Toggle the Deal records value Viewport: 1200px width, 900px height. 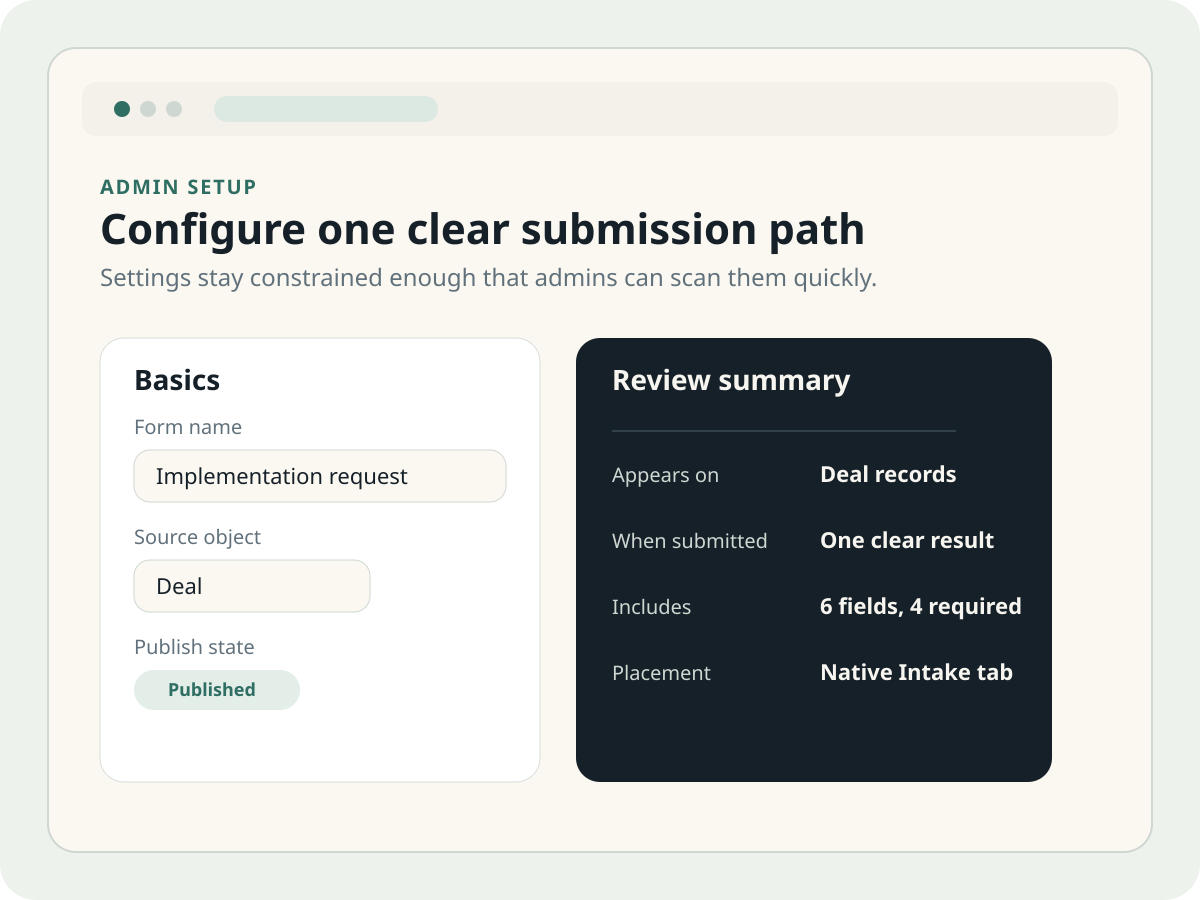[888, 475]
